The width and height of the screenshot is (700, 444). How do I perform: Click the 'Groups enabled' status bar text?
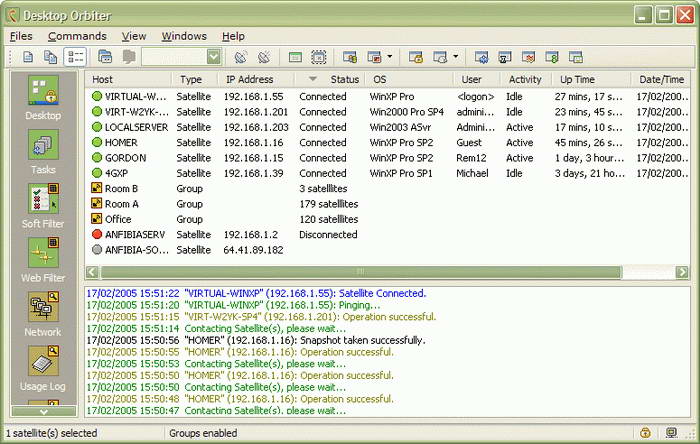pyautogui.click(x=203, y=433)
